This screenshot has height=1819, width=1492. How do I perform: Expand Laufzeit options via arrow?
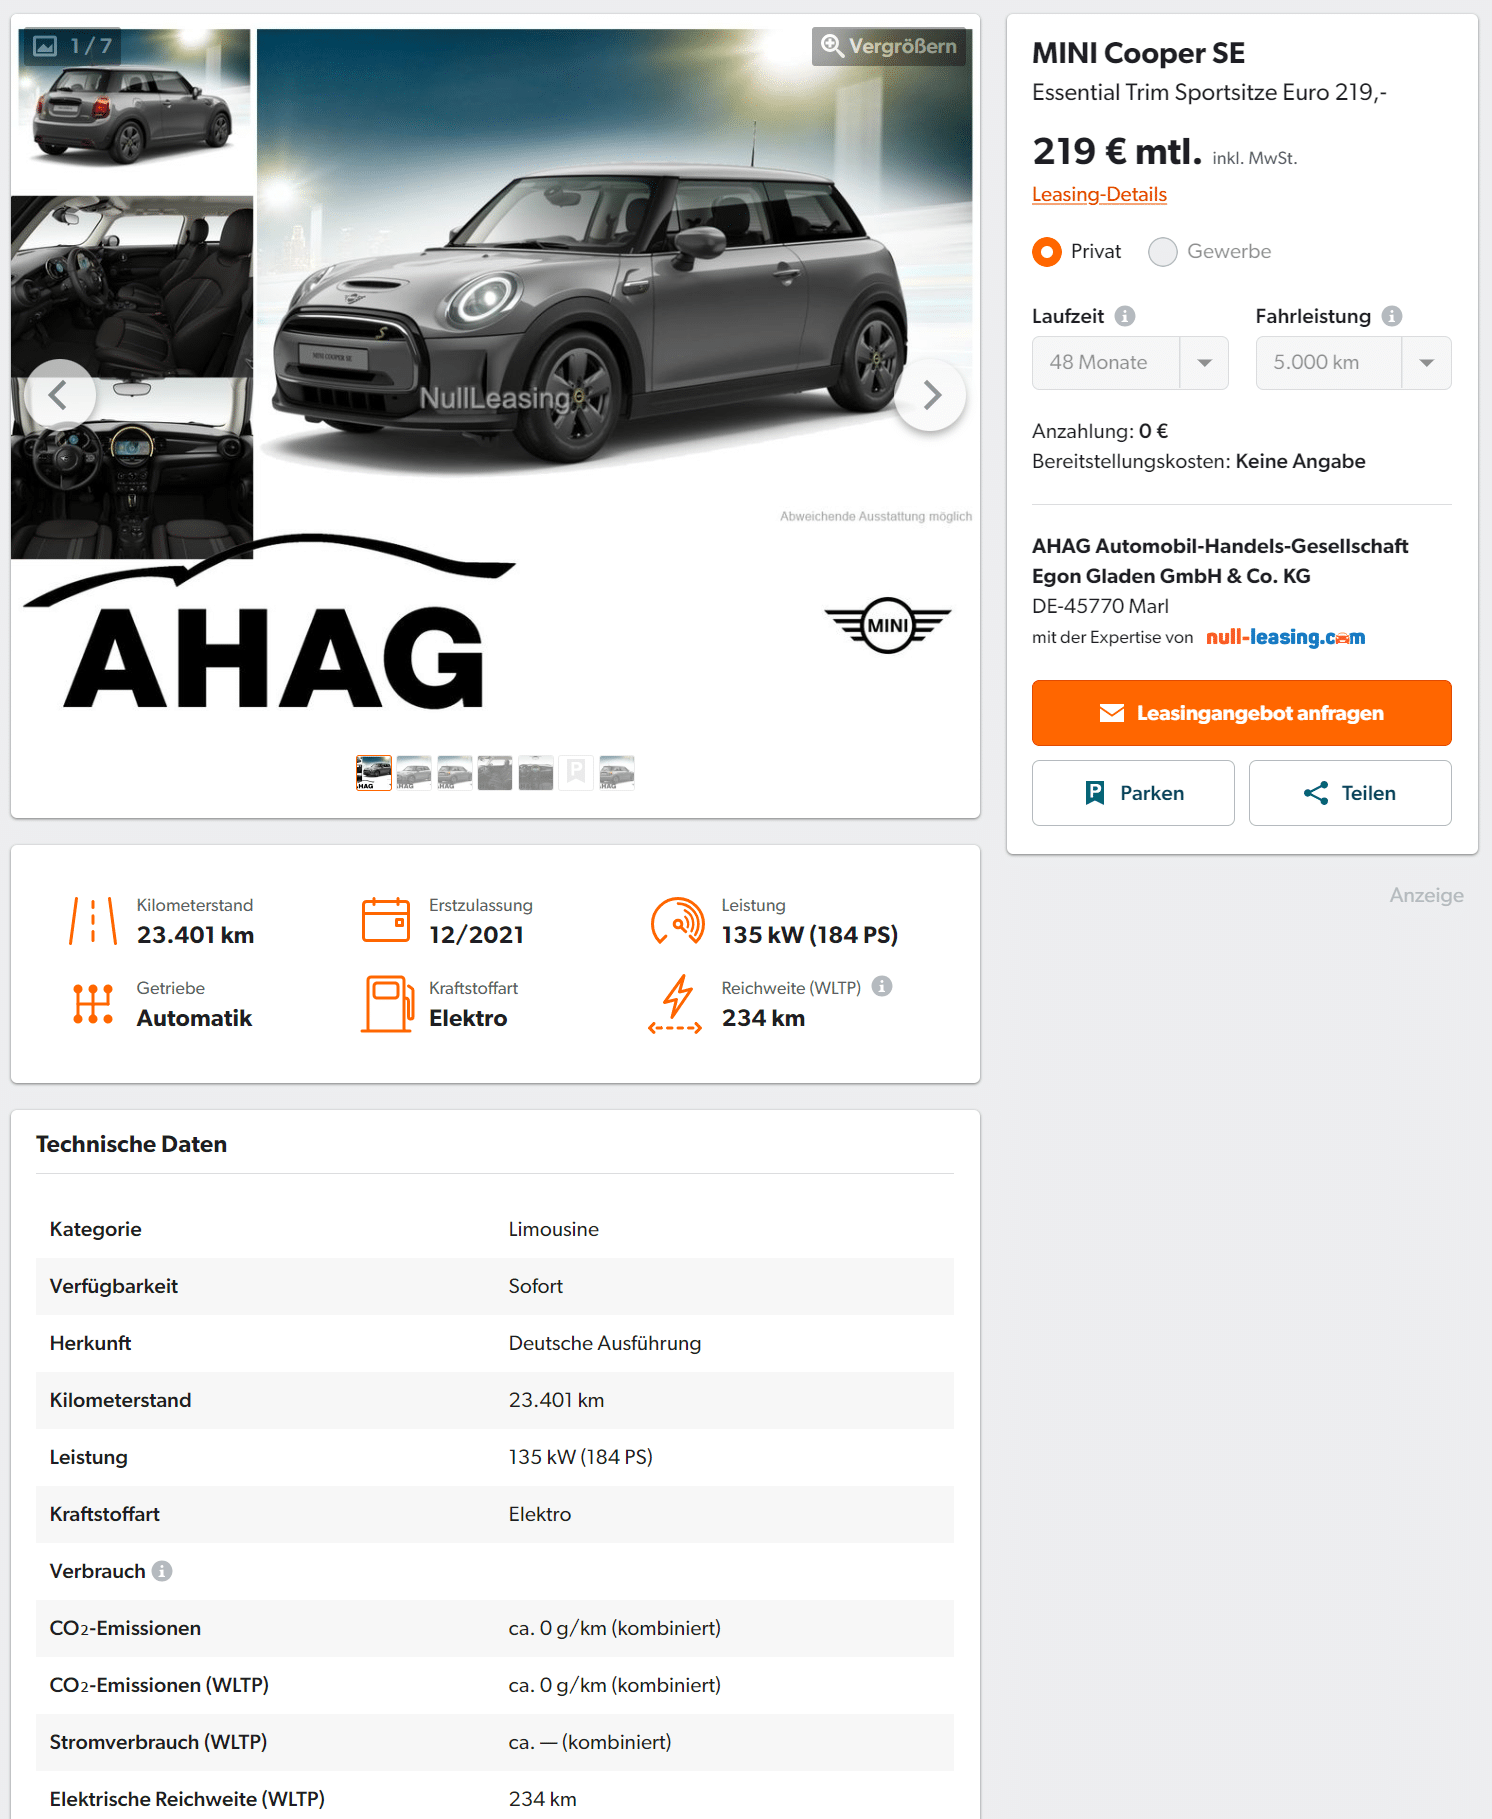[x=1205, y=363]
